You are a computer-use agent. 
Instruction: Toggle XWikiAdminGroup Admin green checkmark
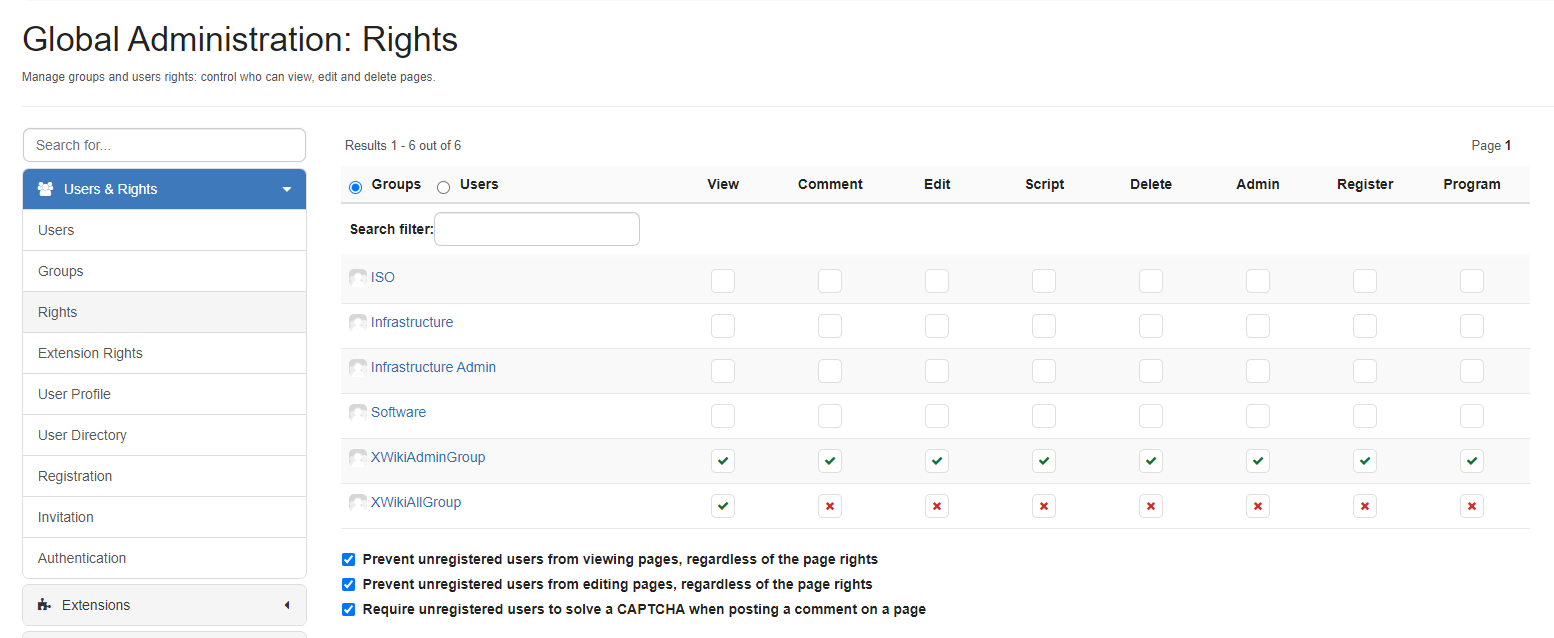click(1258, 461)
